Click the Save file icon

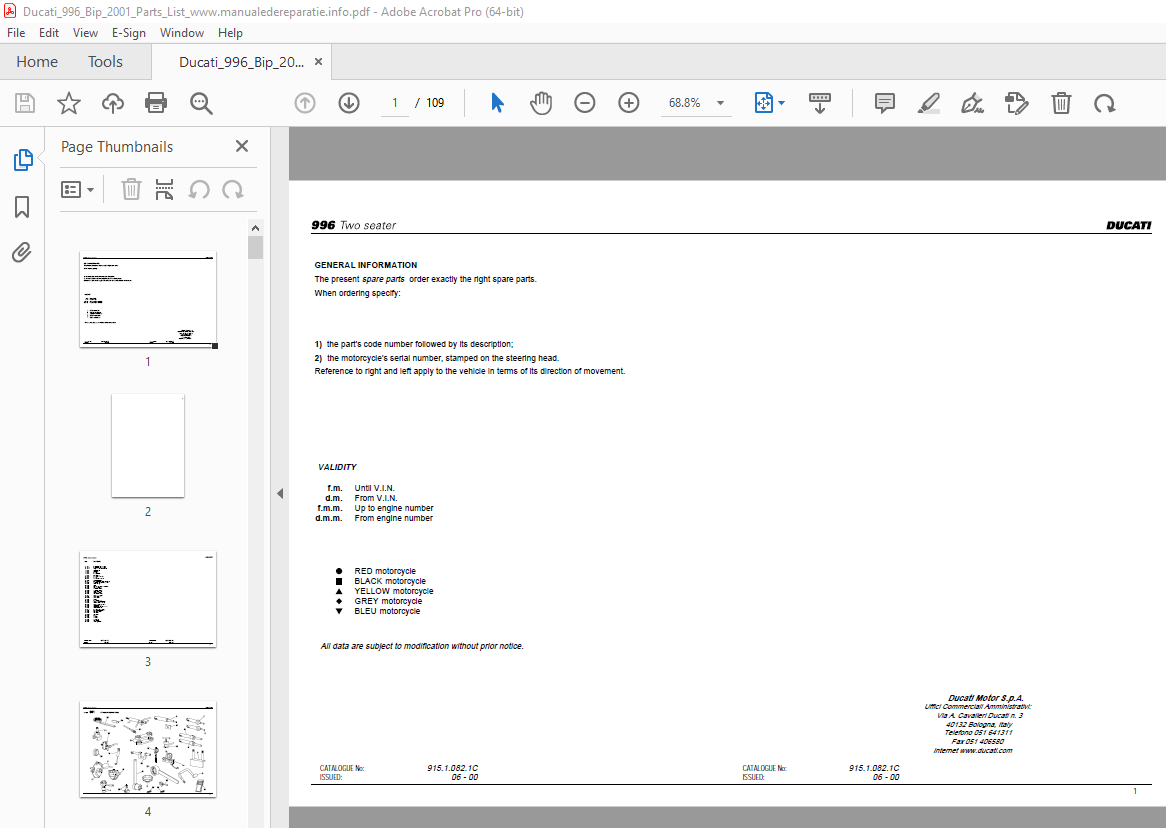[x=25, y=103]
